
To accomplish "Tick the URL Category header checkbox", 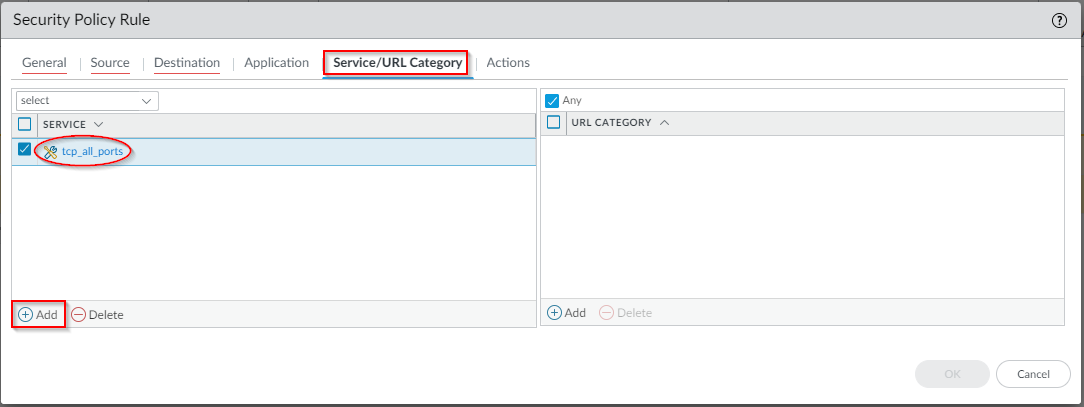I will (553, 123).
